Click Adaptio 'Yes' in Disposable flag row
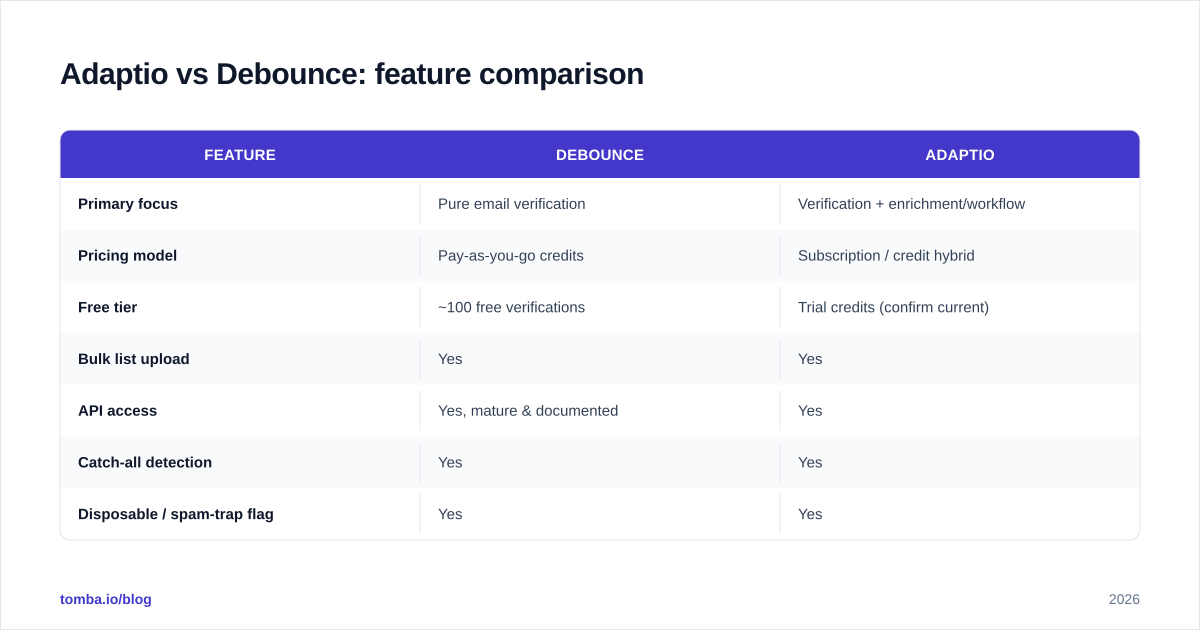The height and width of the screenshot is (630, 1200). [x=810, y=514]
